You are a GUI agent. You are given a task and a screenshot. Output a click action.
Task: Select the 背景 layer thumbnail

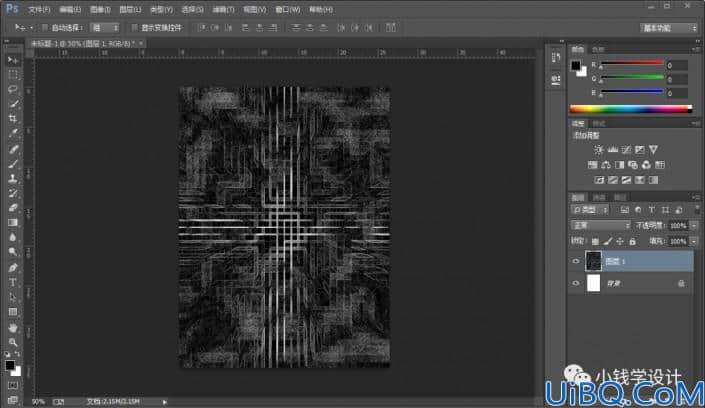pyautogui.click(x=593, y=283)
